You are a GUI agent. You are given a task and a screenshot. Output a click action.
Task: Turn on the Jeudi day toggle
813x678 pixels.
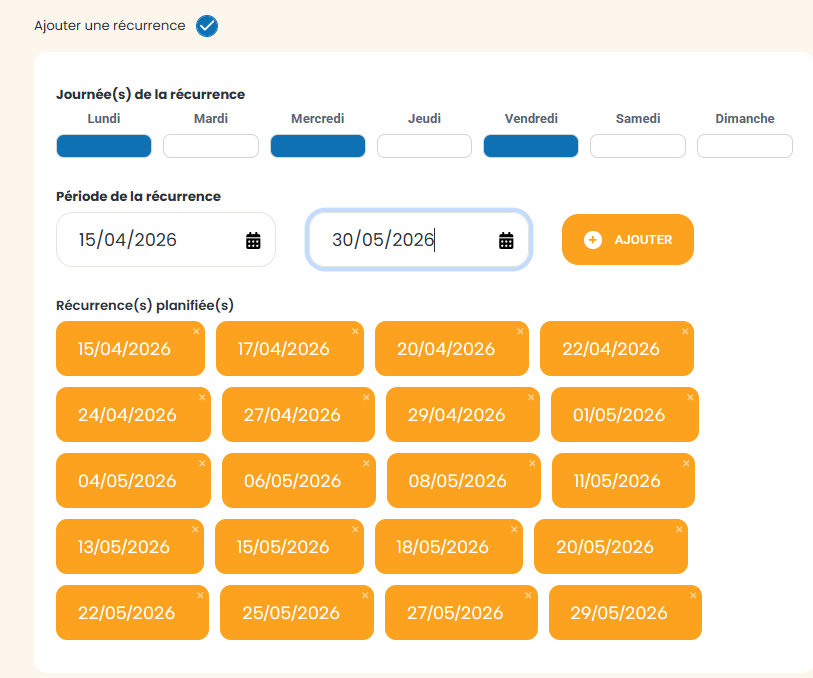click(x=424, y=146)
